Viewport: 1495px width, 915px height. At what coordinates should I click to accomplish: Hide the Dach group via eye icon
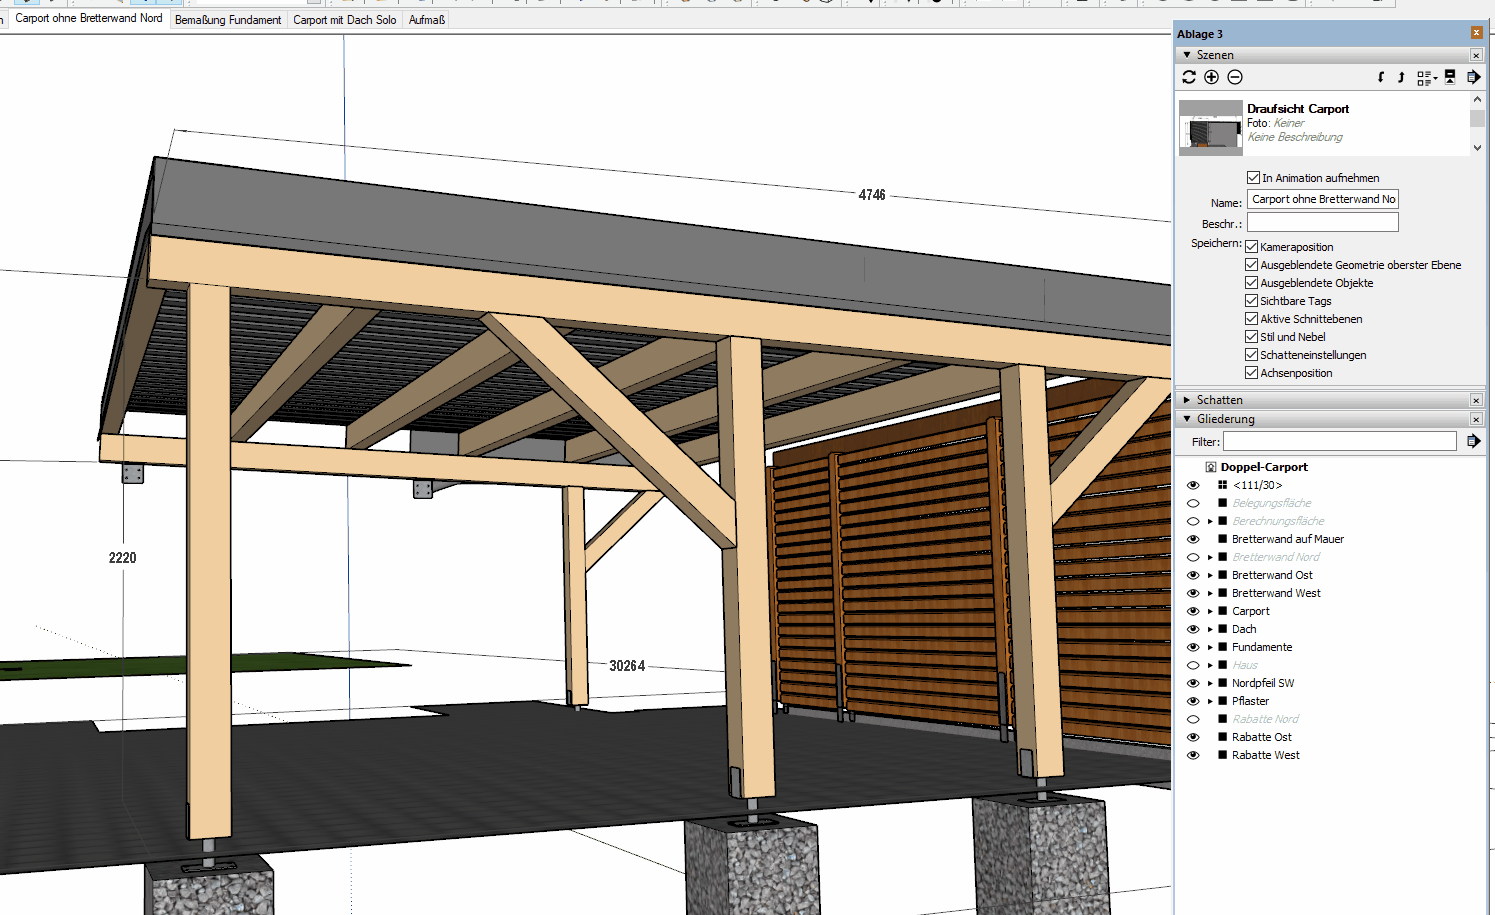tap(1193, 629)
